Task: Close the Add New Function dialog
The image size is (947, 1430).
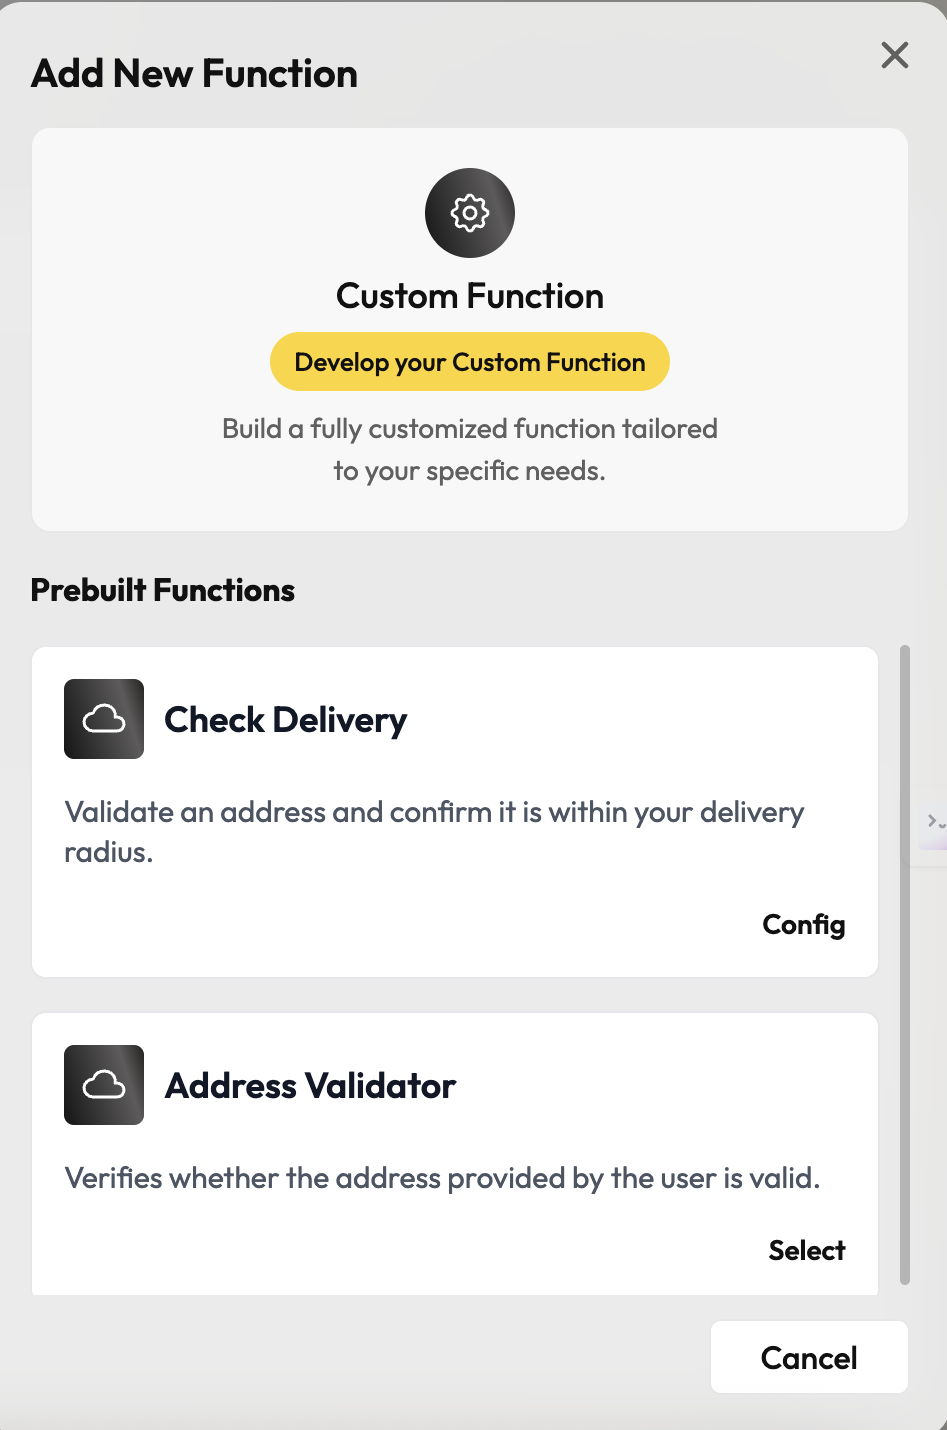Action: [x=895, y=55]
